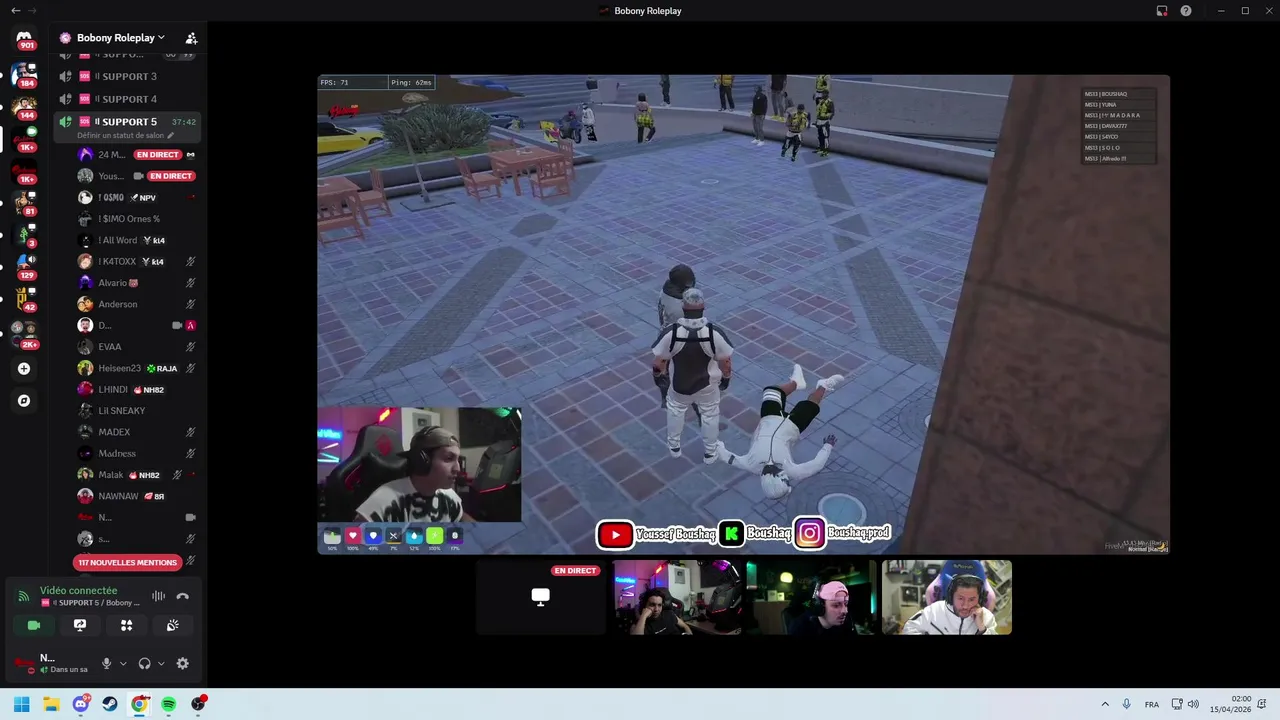Share your screen button

(x=80, y=625)
